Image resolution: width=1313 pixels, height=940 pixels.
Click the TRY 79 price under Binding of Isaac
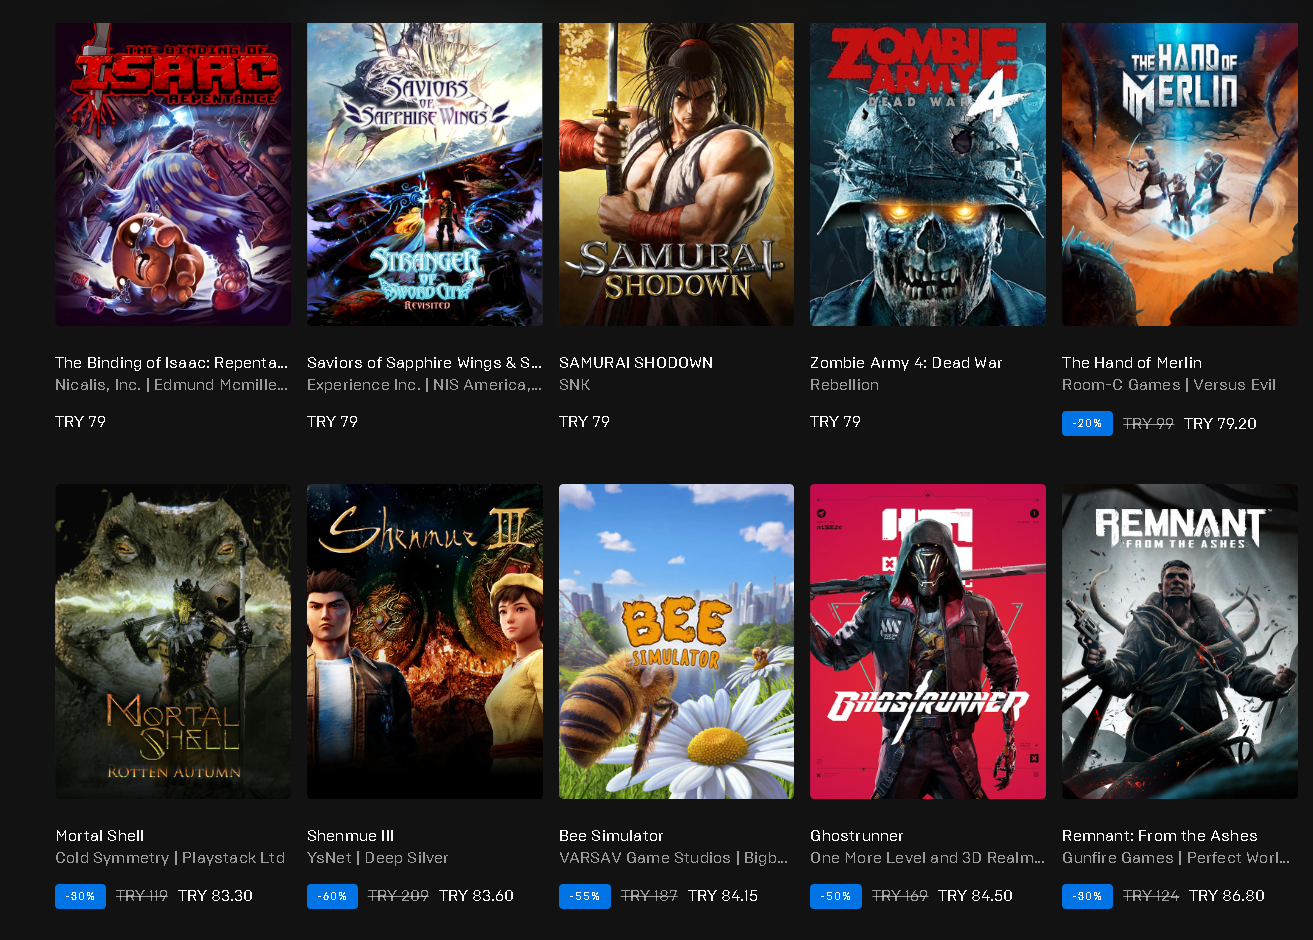pyautogui.click(x=80, y=422)
